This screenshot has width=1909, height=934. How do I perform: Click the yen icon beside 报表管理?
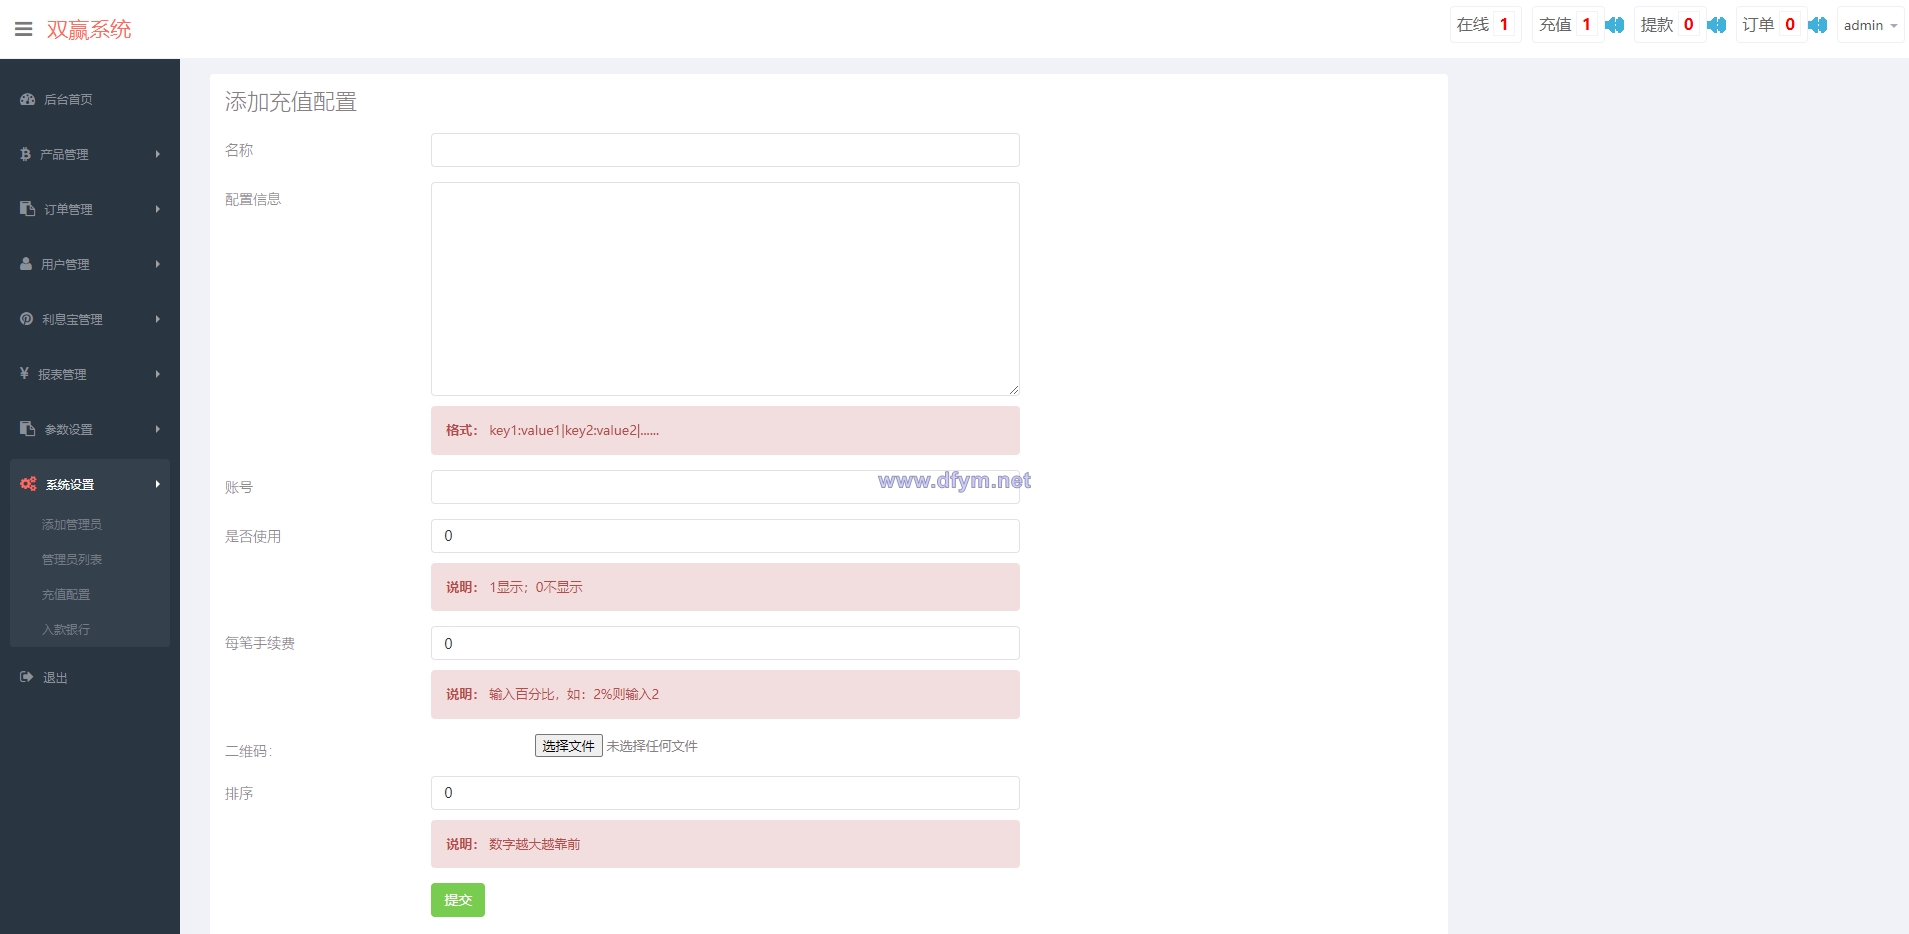[25, 373]
